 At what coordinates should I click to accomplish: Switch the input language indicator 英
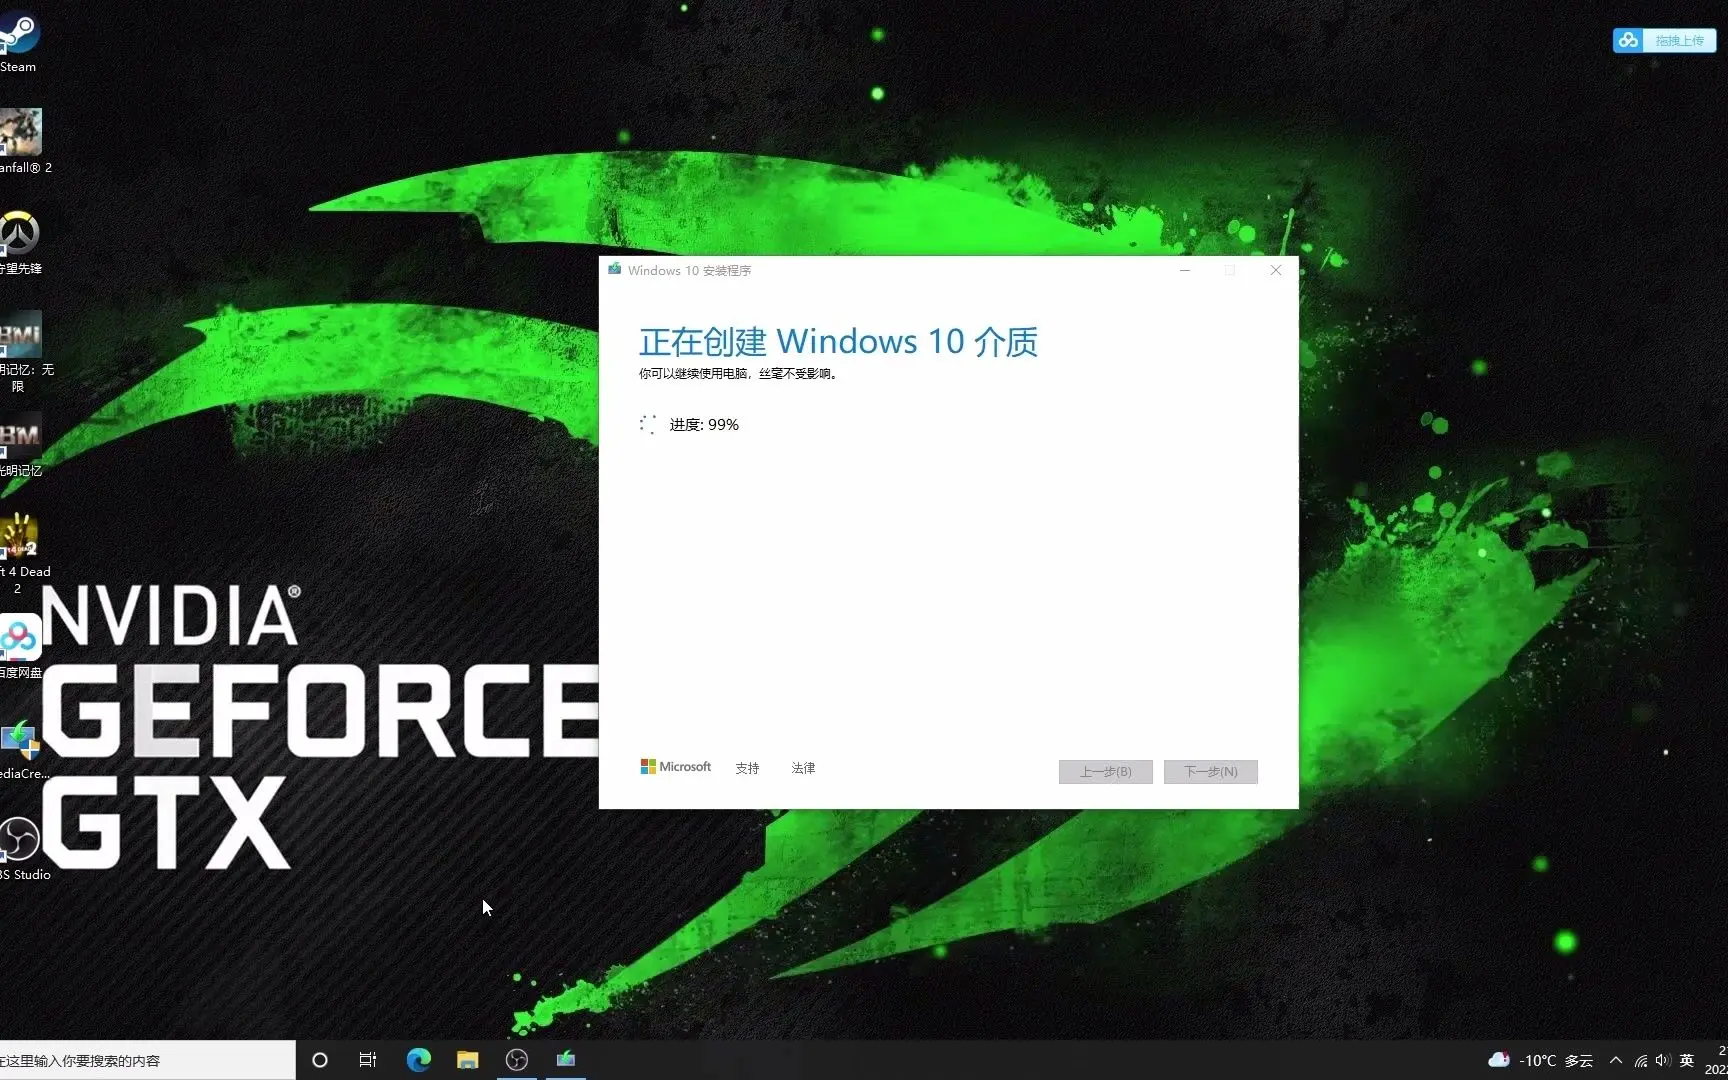click(x=1687, y=1060)
